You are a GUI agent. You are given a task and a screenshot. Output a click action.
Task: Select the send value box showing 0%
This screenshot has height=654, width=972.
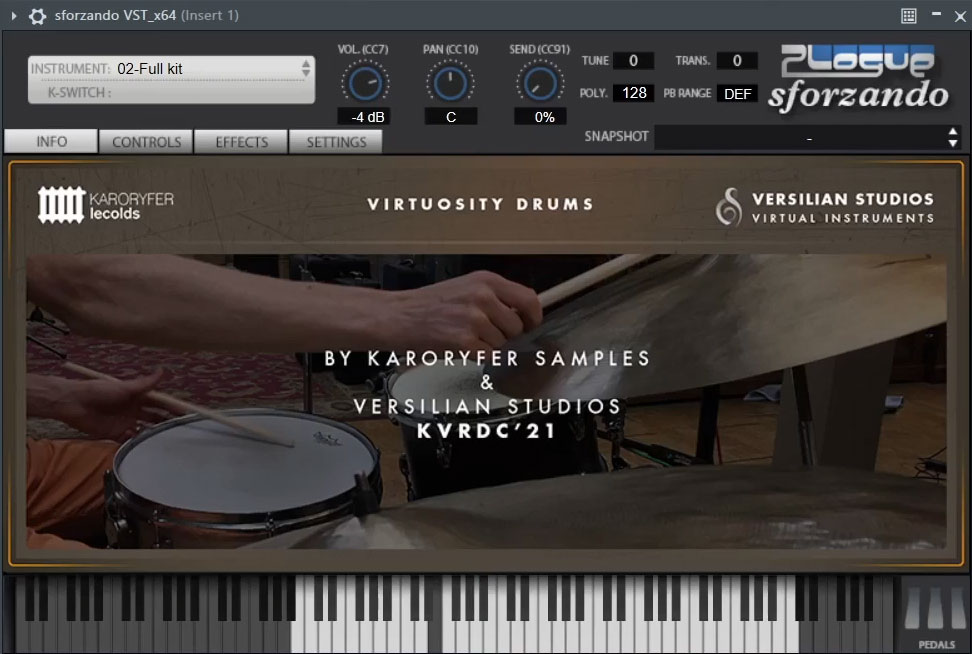(x=540, y=117)
